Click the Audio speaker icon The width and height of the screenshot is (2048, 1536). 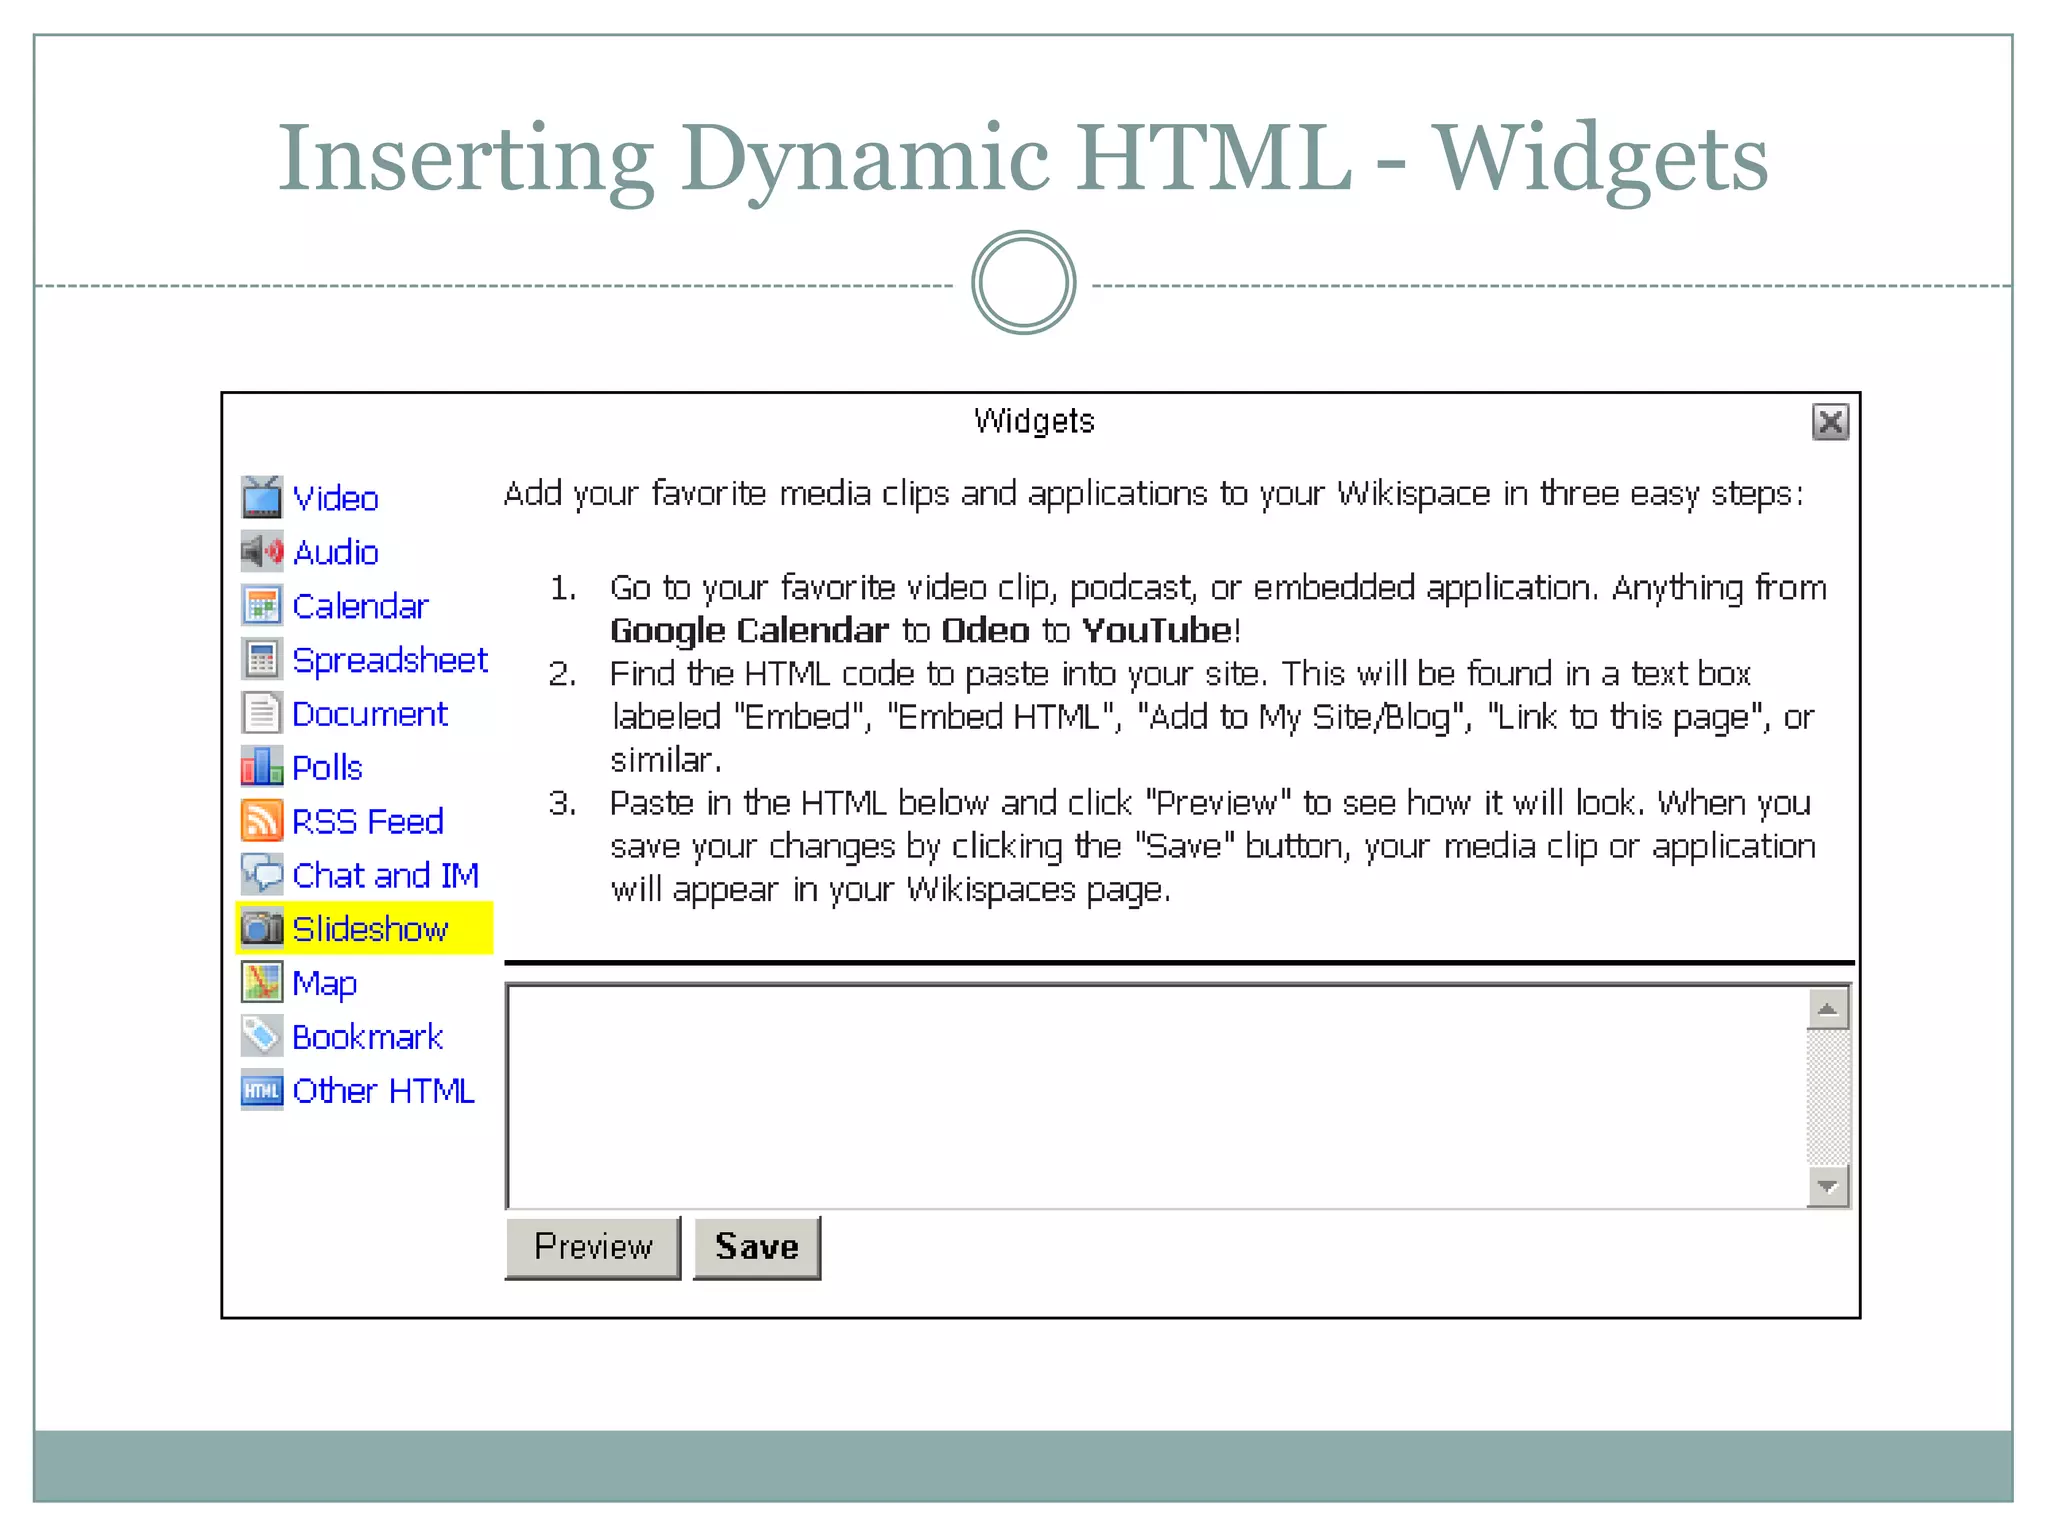coord(262,551)
